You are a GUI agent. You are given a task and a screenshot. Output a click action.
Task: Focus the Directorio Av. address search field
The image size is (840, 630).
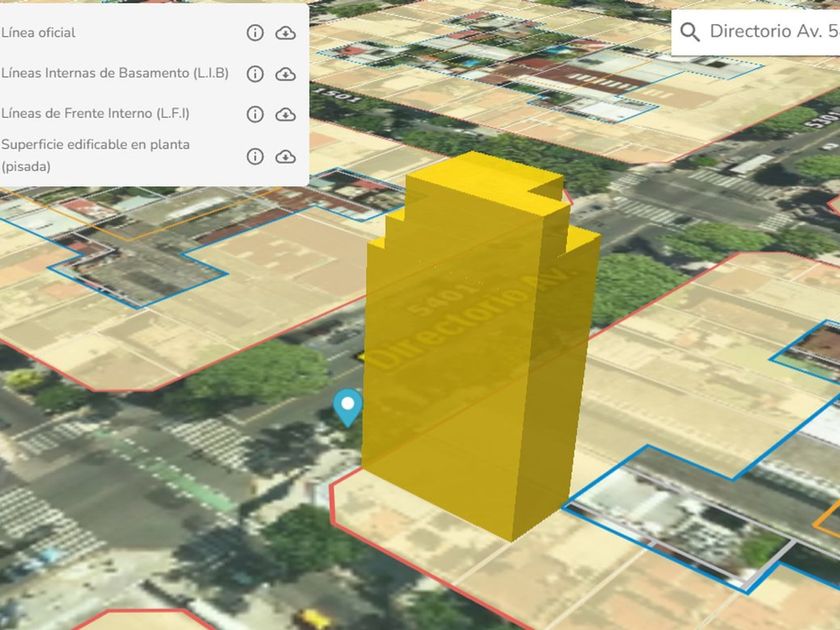tap(772, 31)
